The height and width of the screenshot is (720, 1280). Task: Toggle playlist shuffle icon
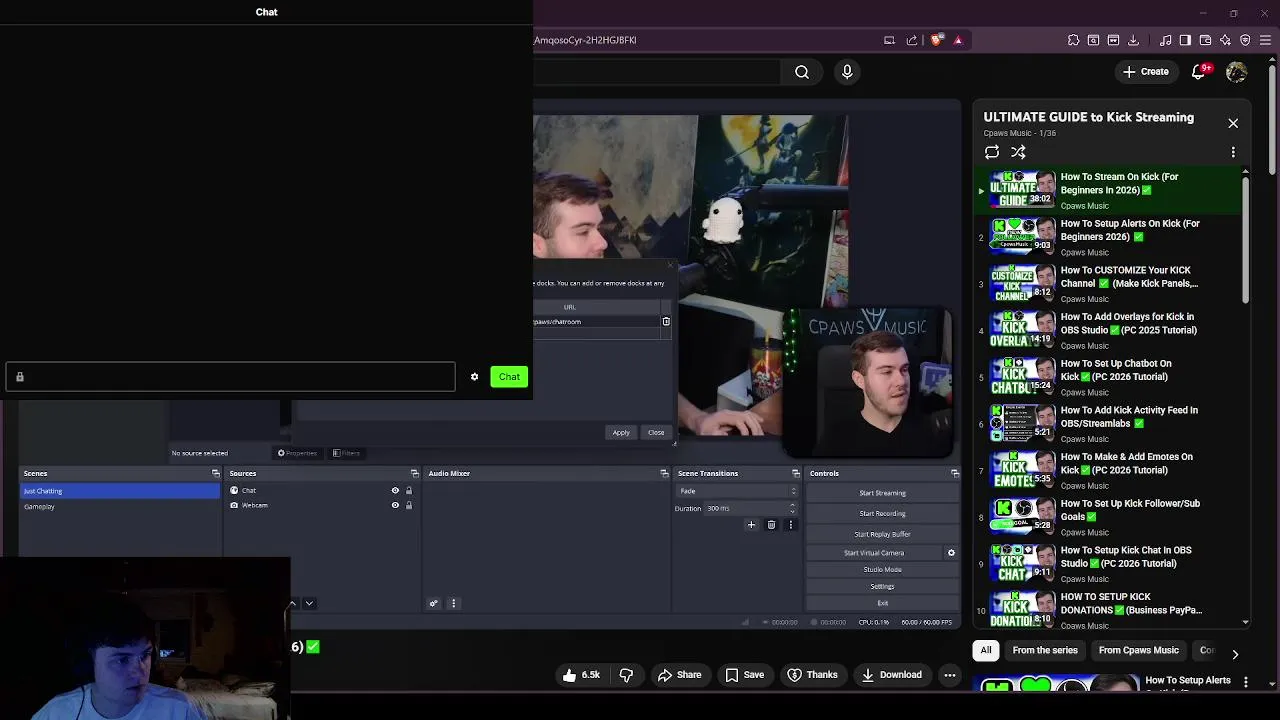pyautogui.click(x=1018, y=152)
